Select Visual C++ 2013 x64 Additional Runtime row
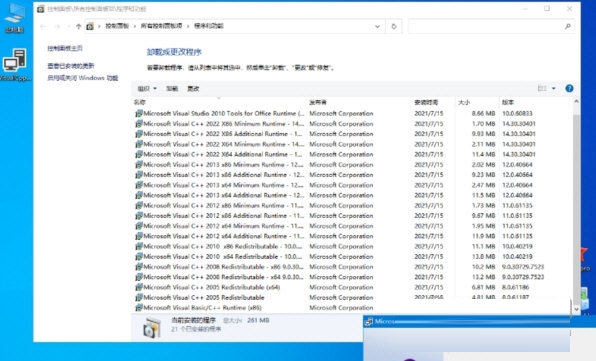The image size is (596, 361). coord(352,195)
